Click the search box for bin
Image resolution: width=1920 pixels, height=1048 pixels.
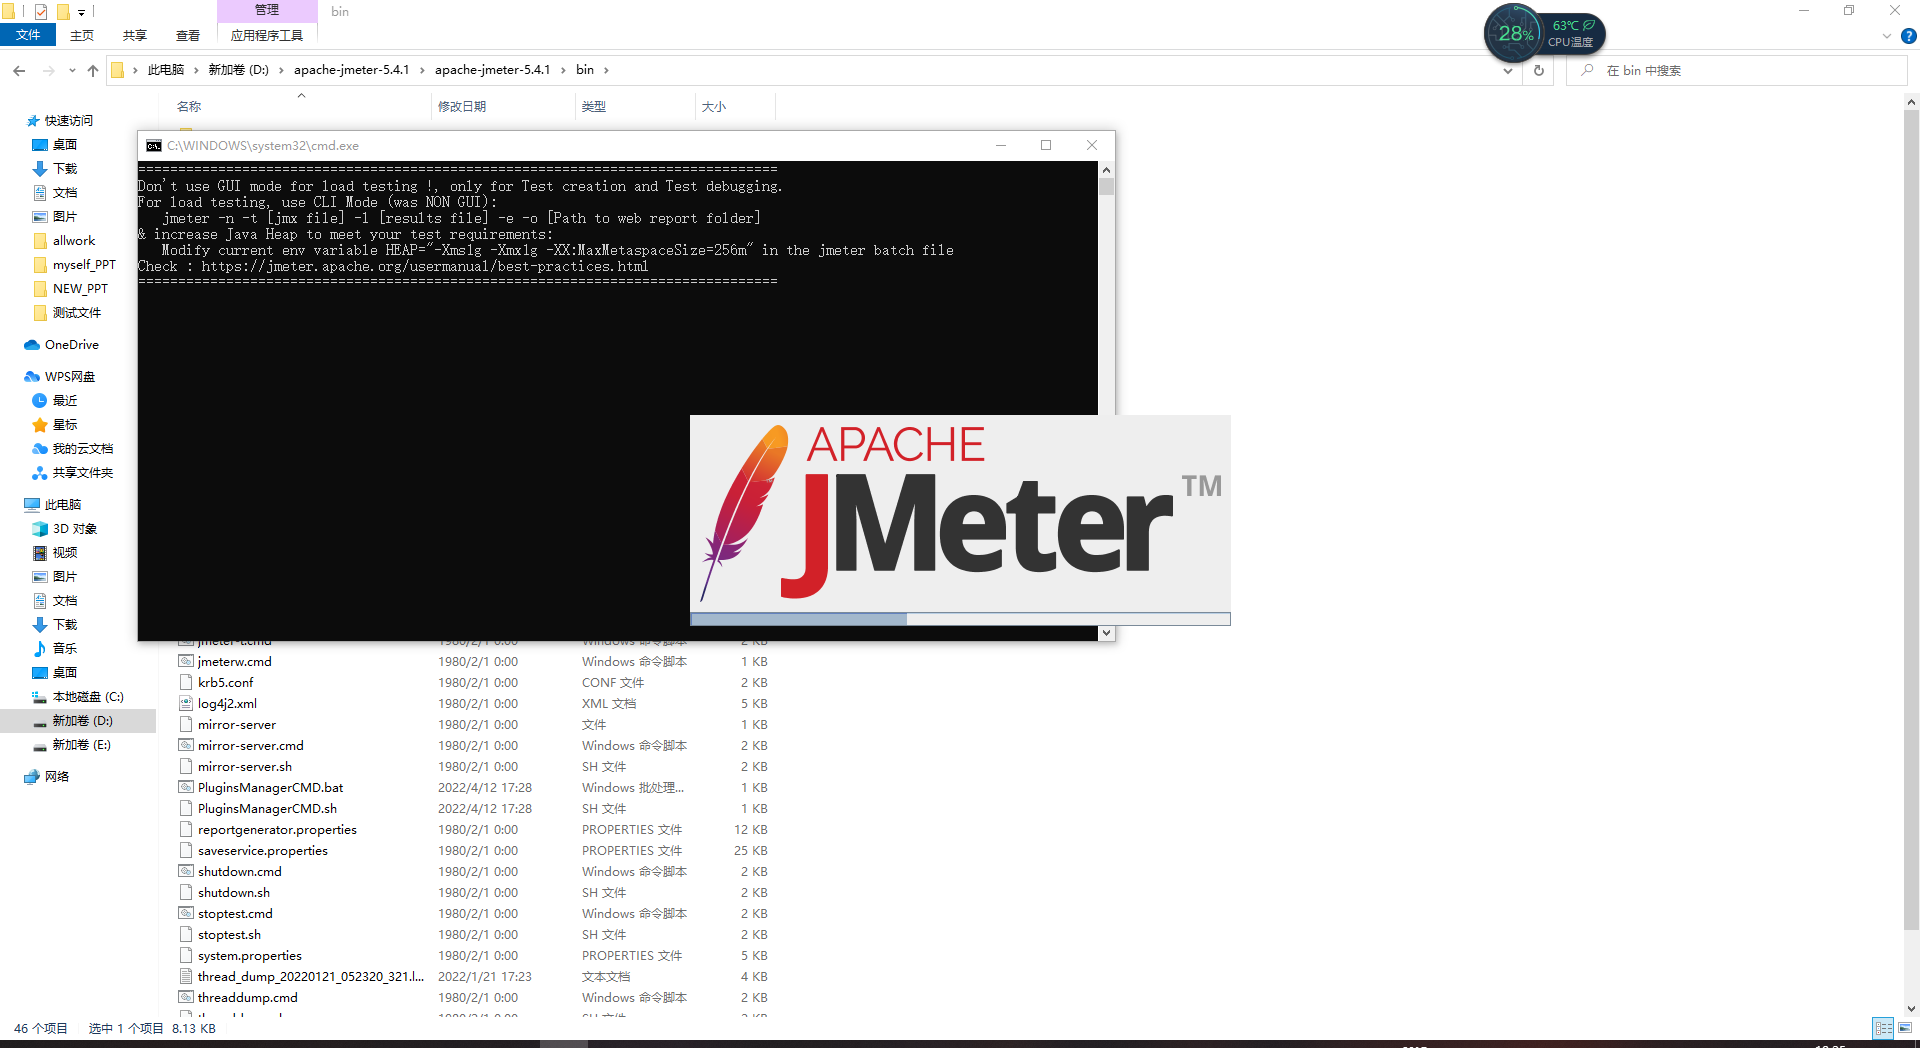coord(1737,70)
